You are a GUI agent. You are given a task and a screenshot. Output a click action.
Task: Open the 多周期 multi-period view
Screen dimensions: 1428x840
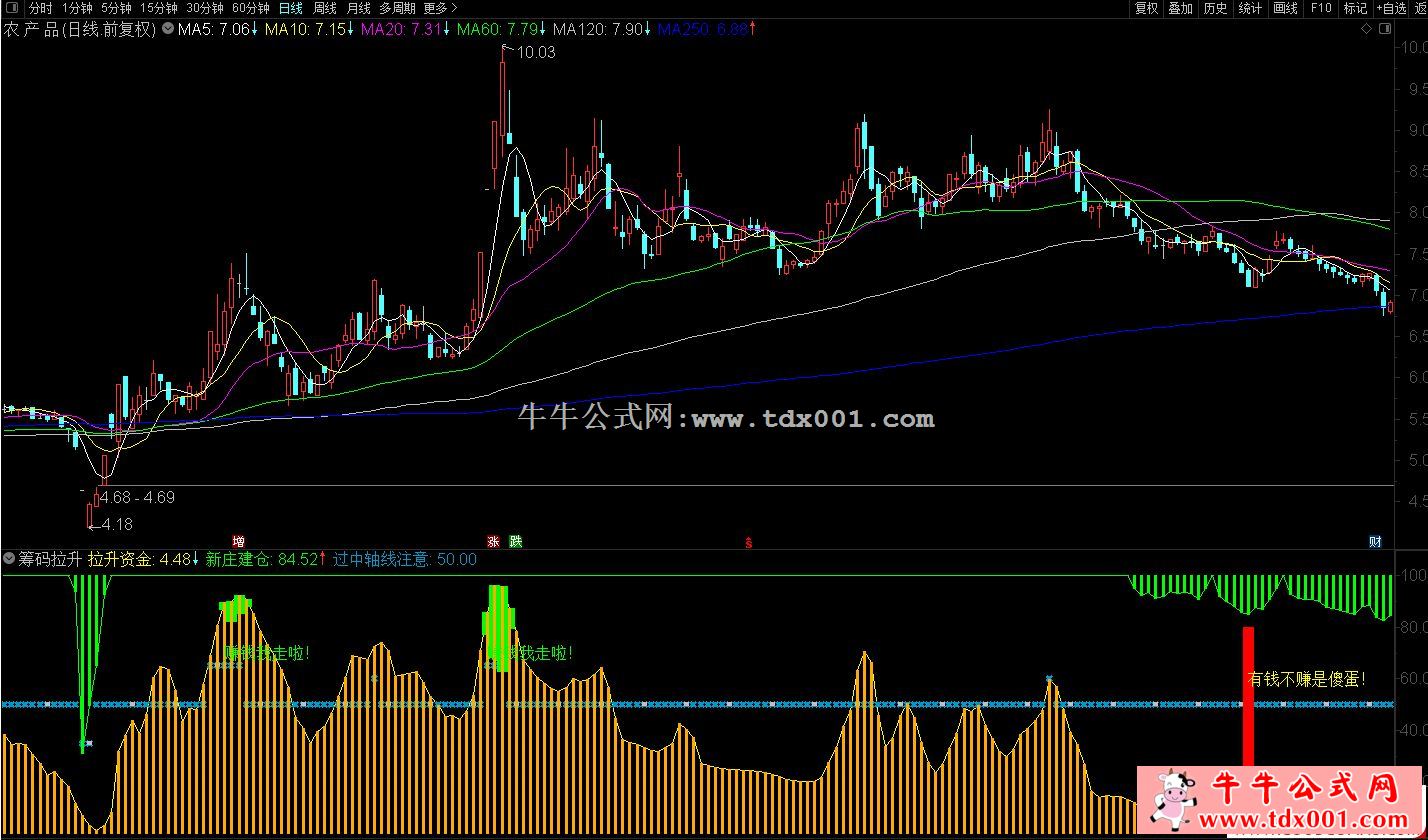click(398, 8)
